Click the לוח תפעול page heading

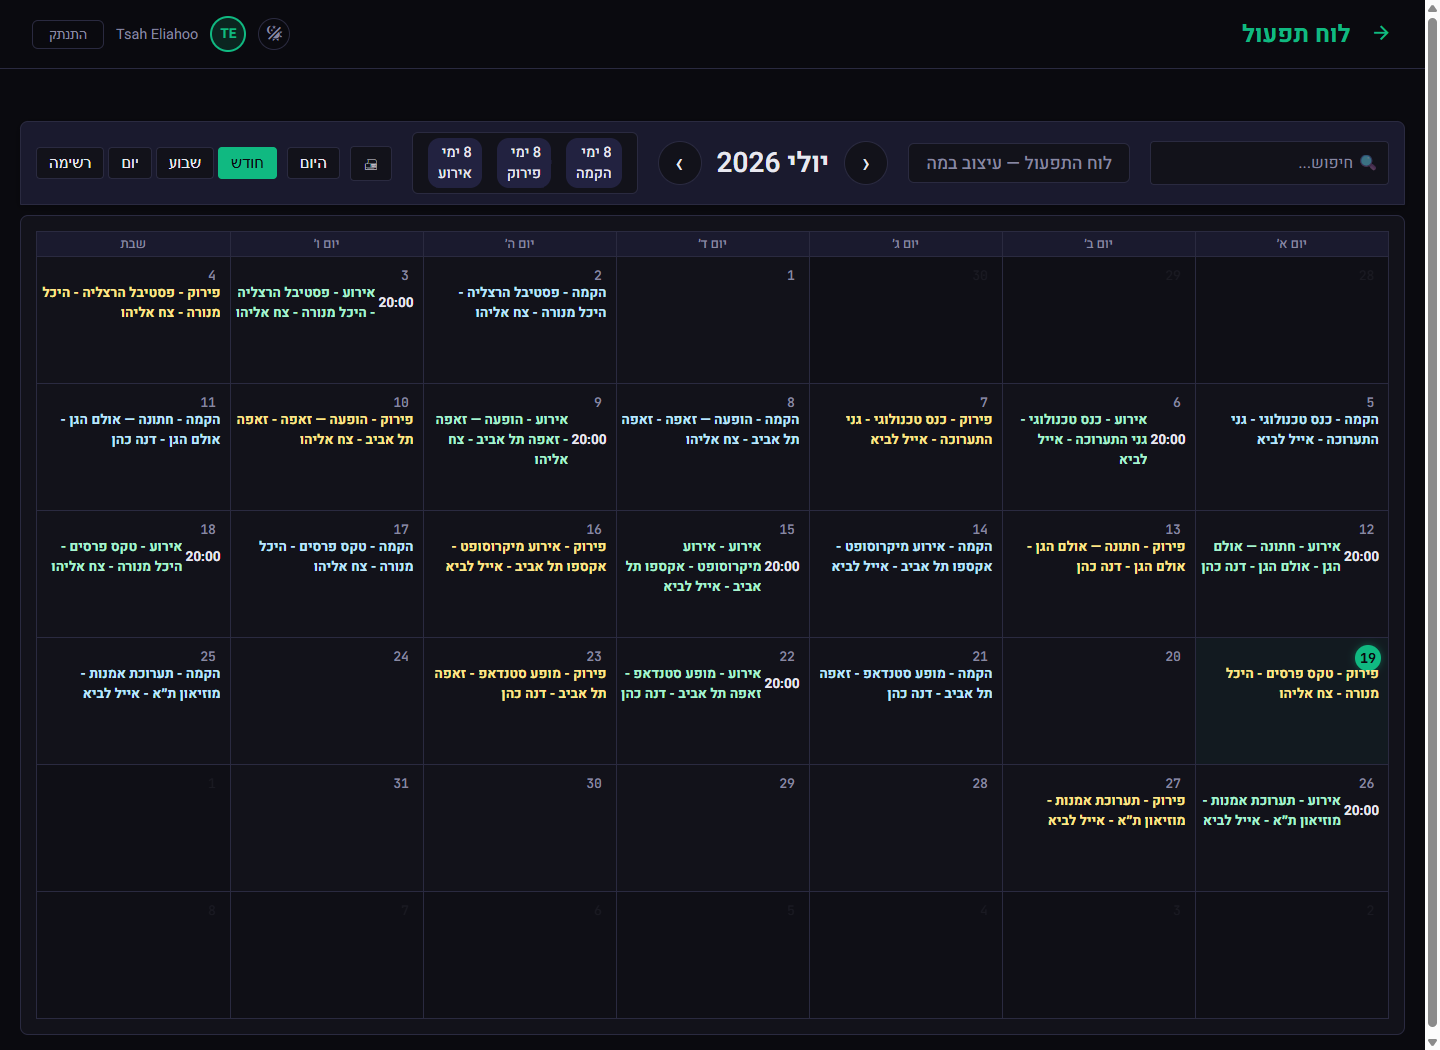point(1296,33)
